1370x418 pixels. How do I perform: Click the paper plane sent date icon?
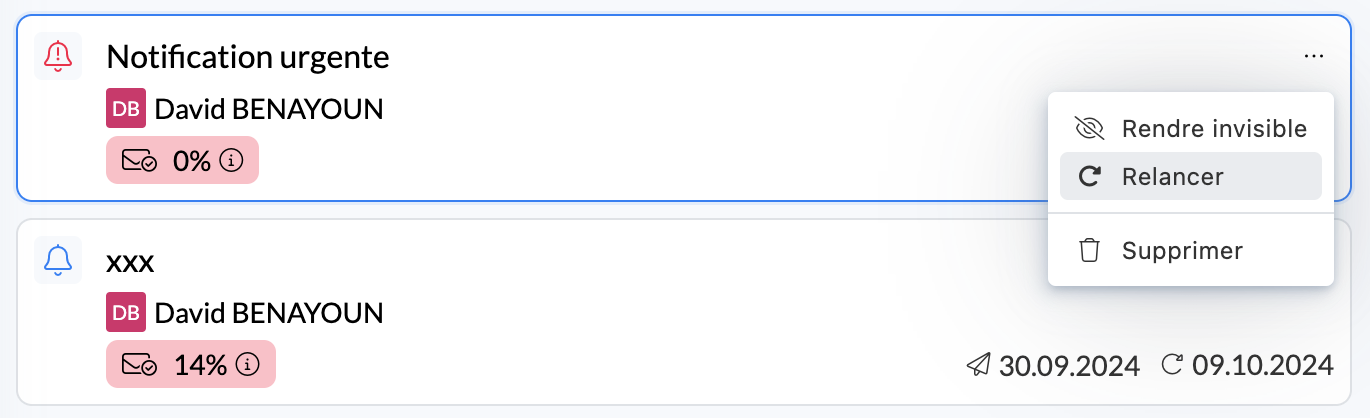pos(978,365)
